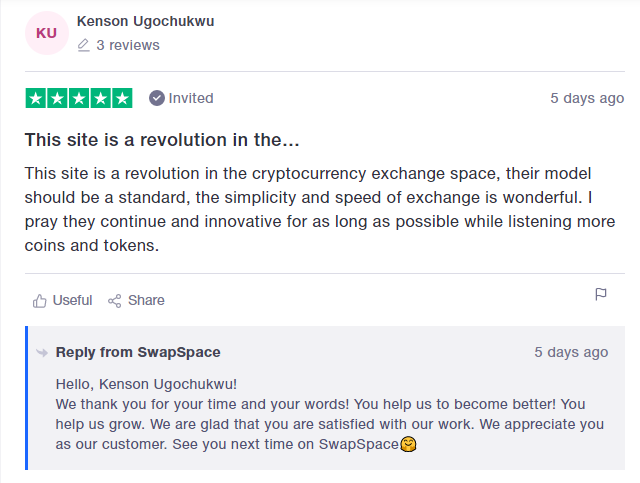Open Kenson Ugochukwu's profile name link

point(145,21)
